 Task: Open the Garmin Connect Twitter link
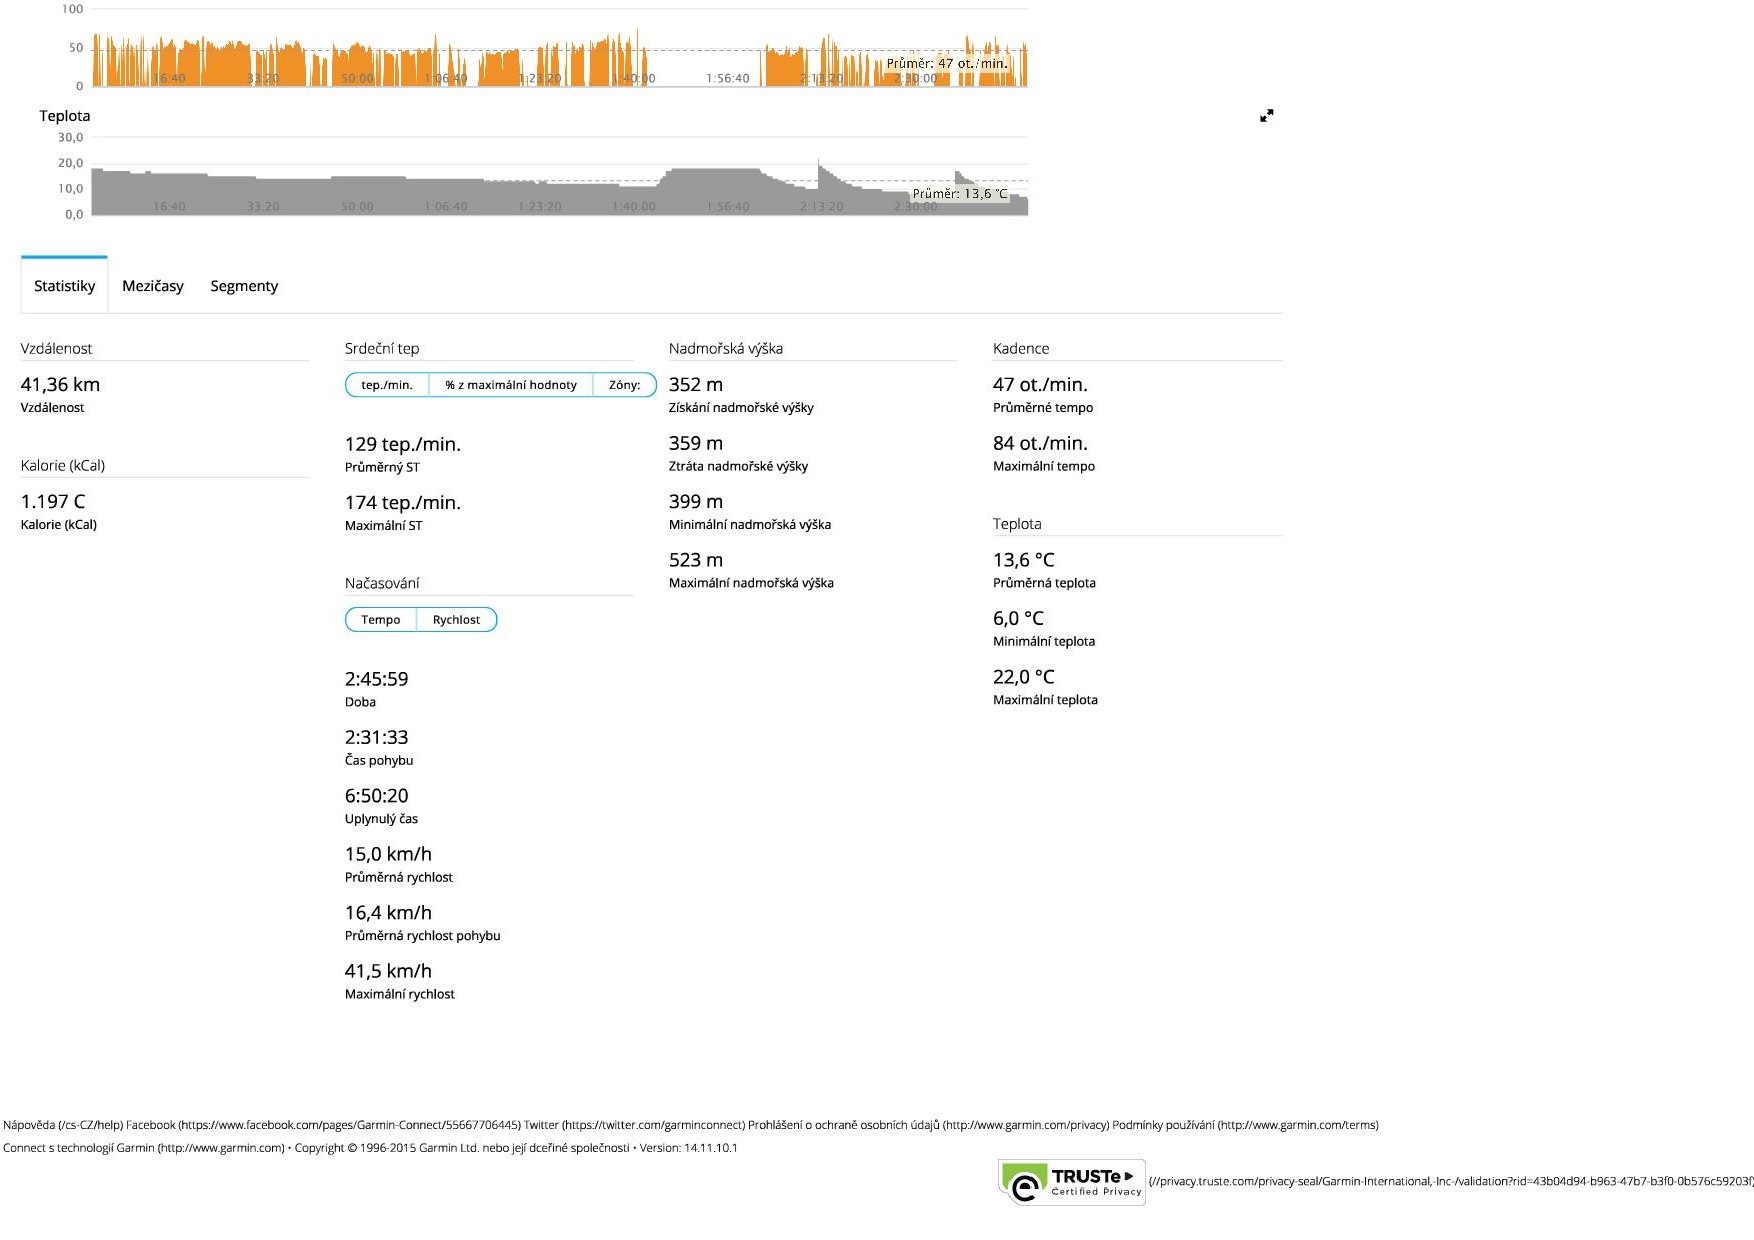634,1125
